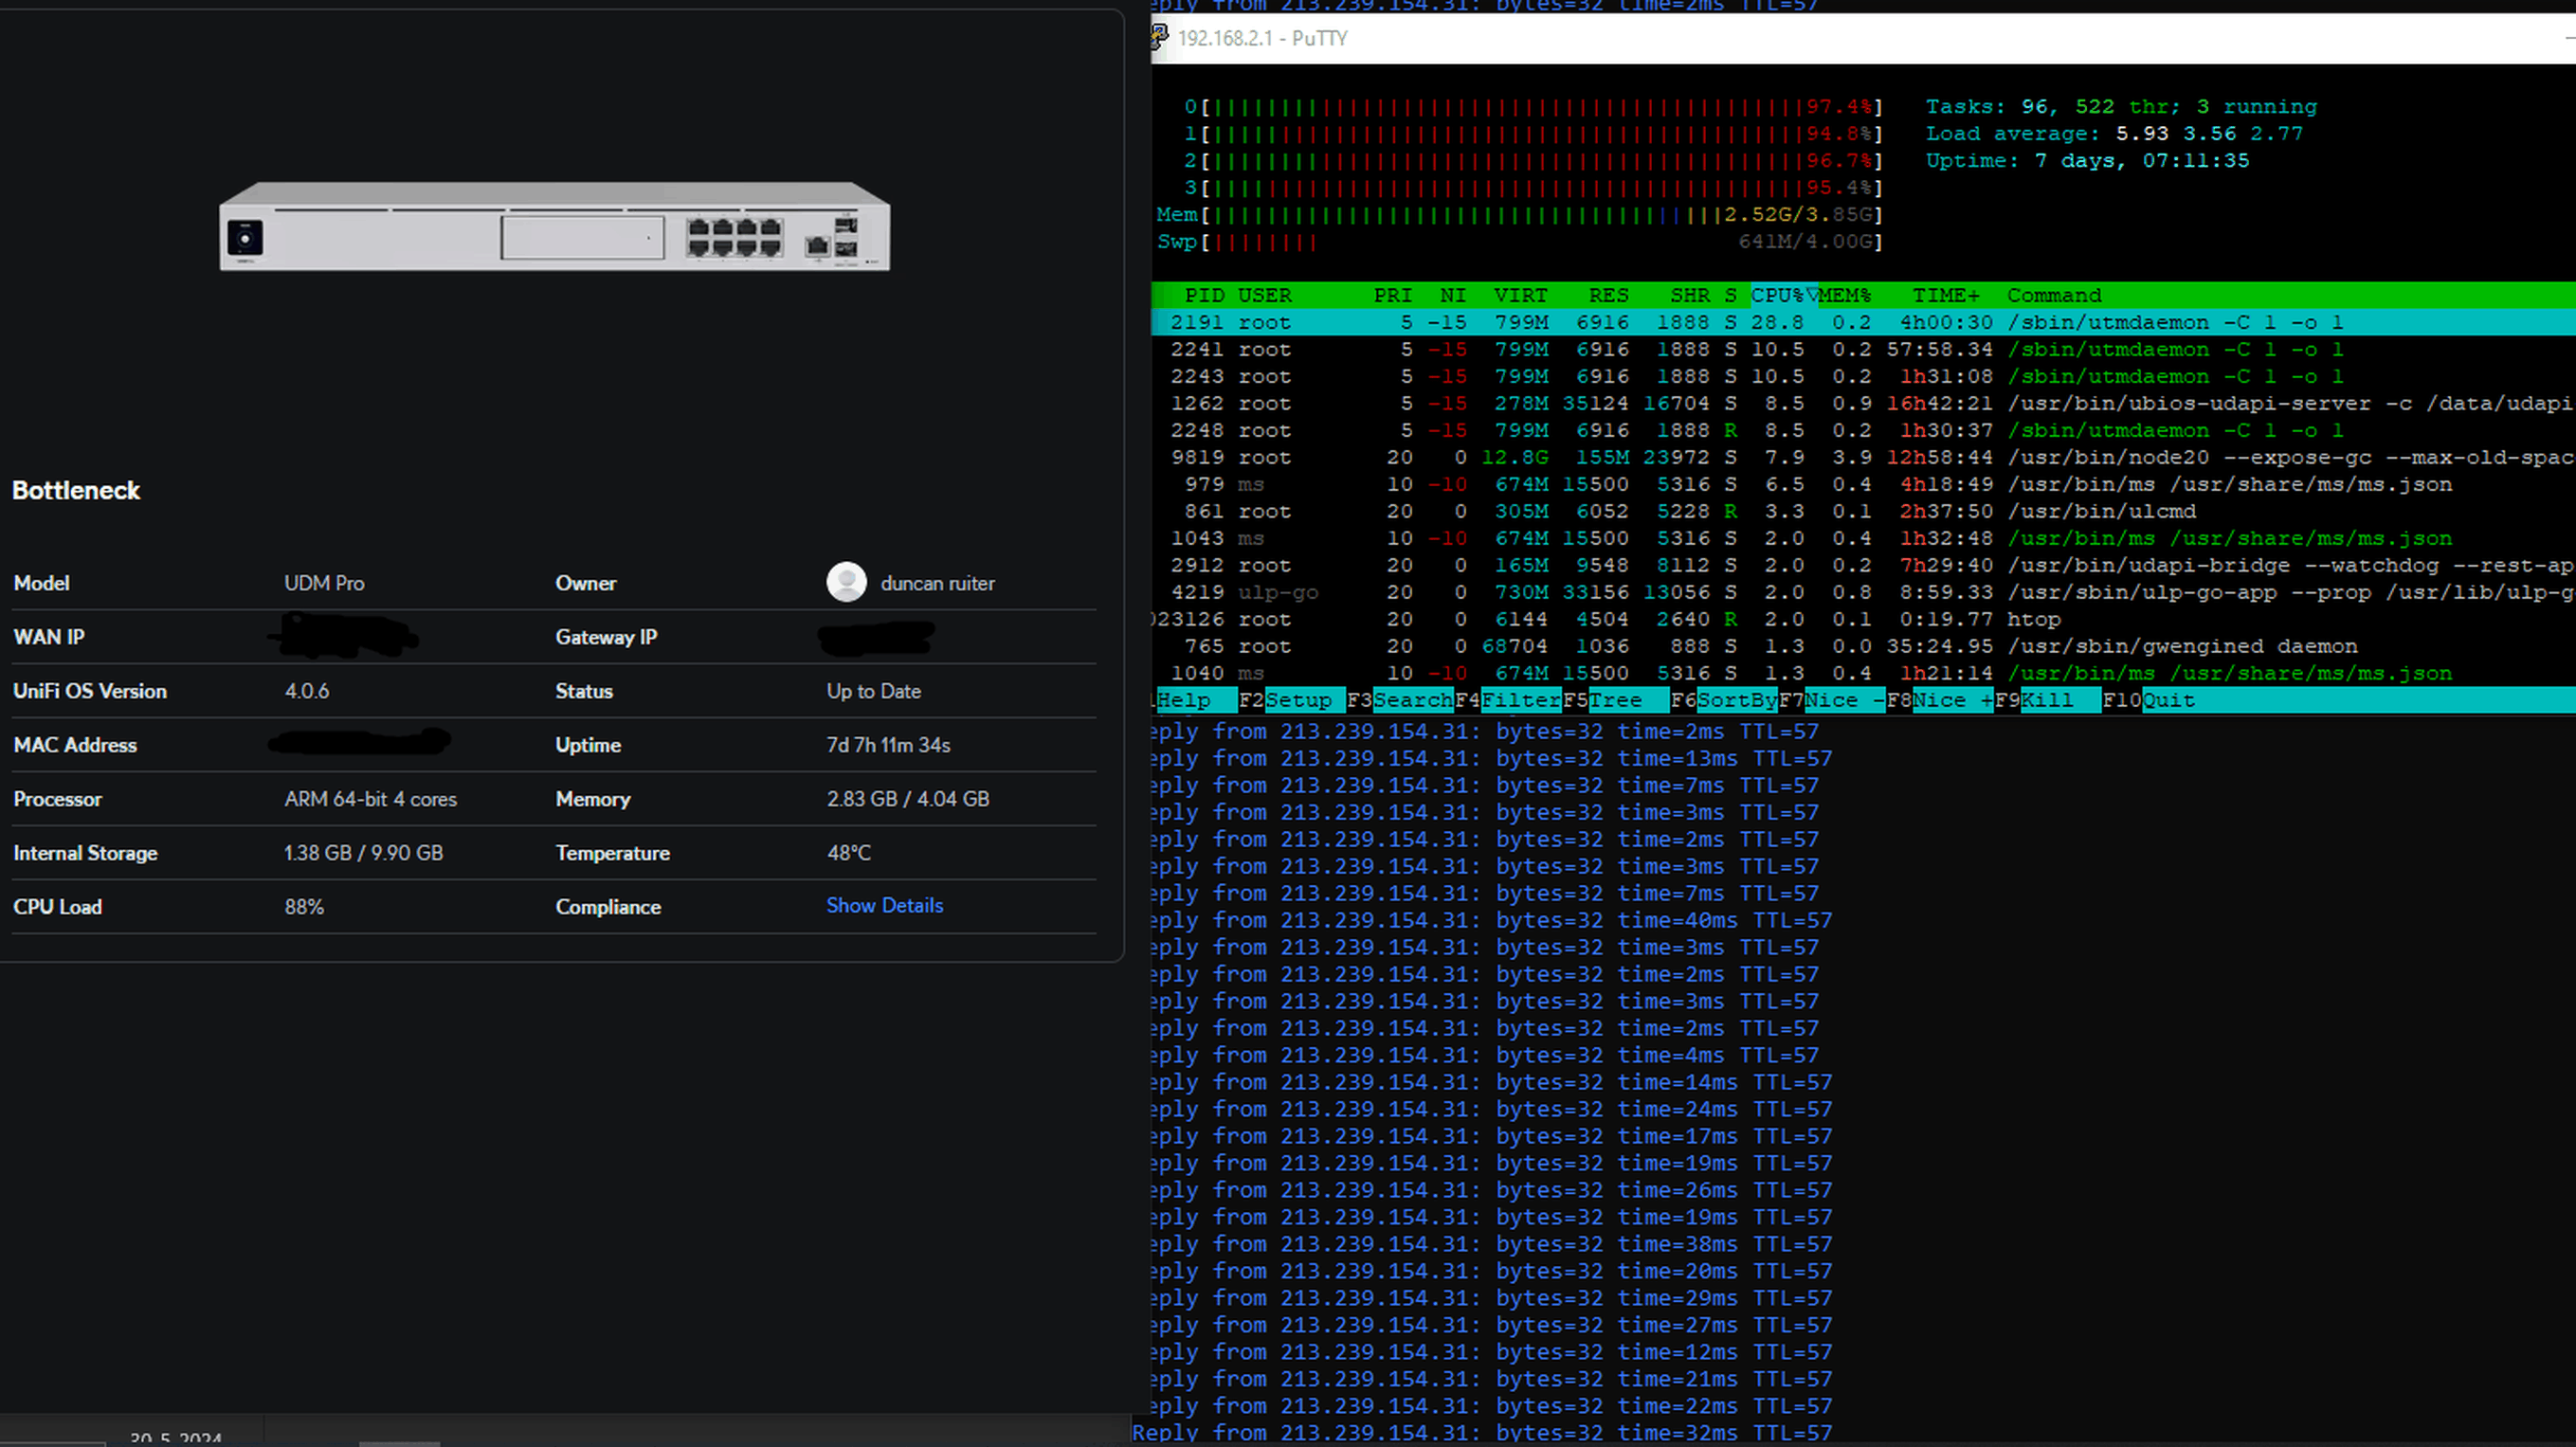2576x1447 pixels.
Task: Sort by the MEM% column header
Action: click(1845, 295)
